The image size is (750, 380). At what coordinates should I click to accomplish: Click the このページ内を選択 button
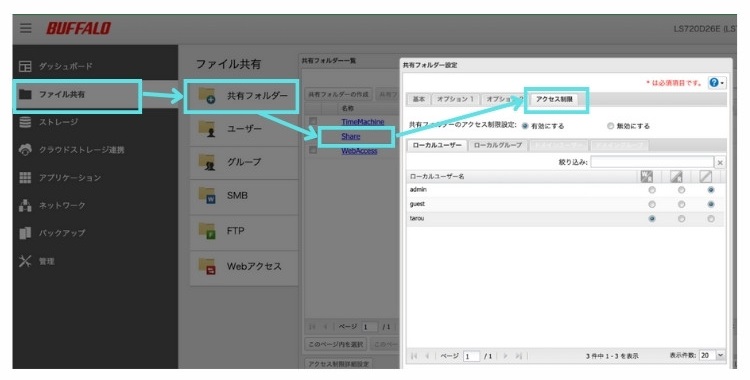[x=336, y=344]
